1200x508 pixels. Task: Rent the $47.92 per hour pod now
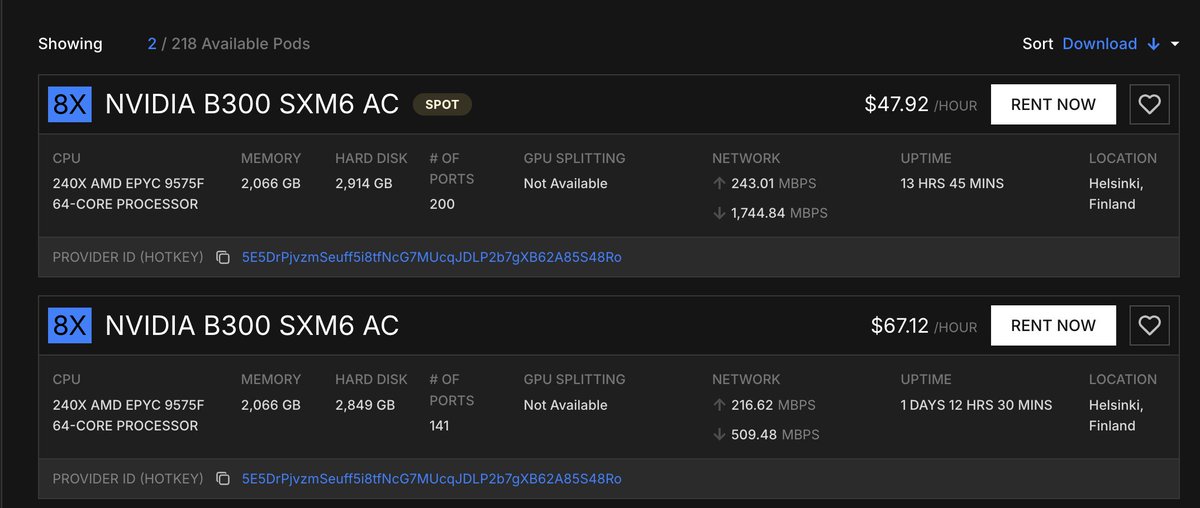[x=1053, y=104]
